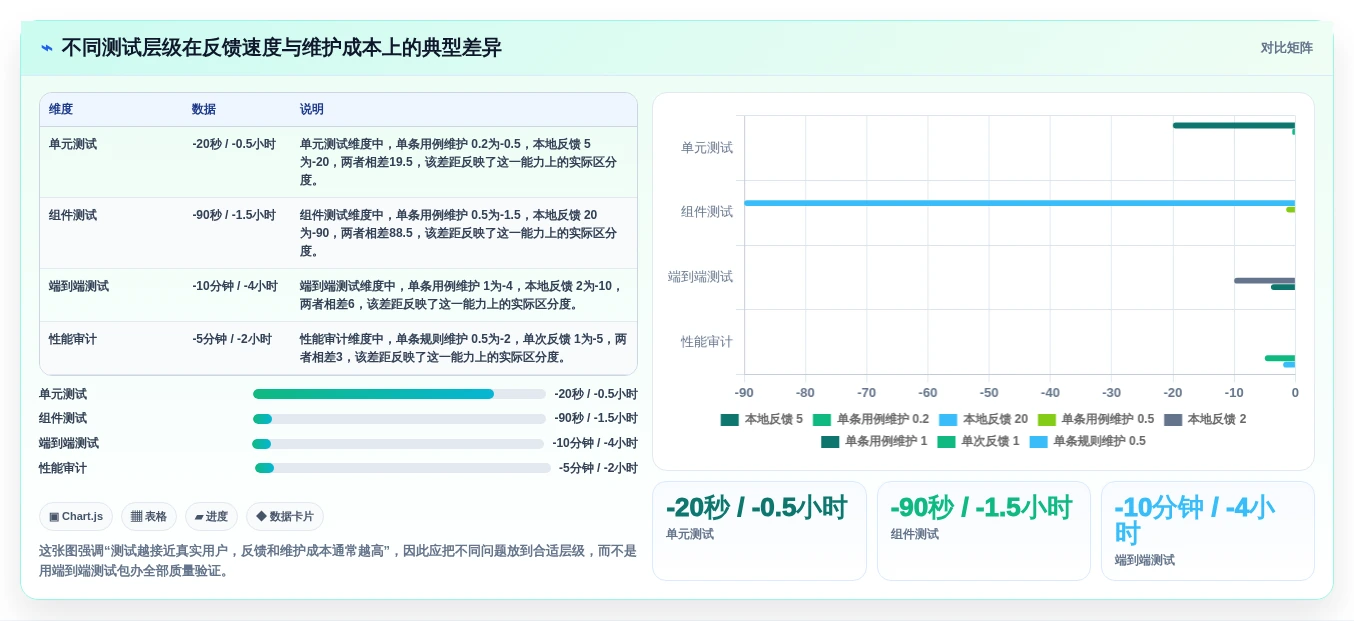Click the dark green 单元测试 chart bar
Image resolution: width=1354 pixels, height=621 pixels.
[x=1234, y=125]
